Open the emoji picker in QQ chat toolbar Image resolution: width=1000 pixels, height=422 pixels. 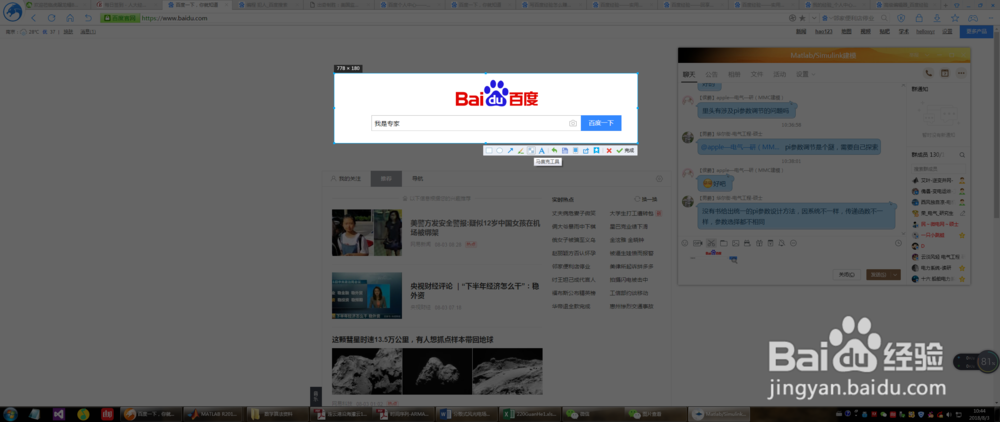[685, 243]
